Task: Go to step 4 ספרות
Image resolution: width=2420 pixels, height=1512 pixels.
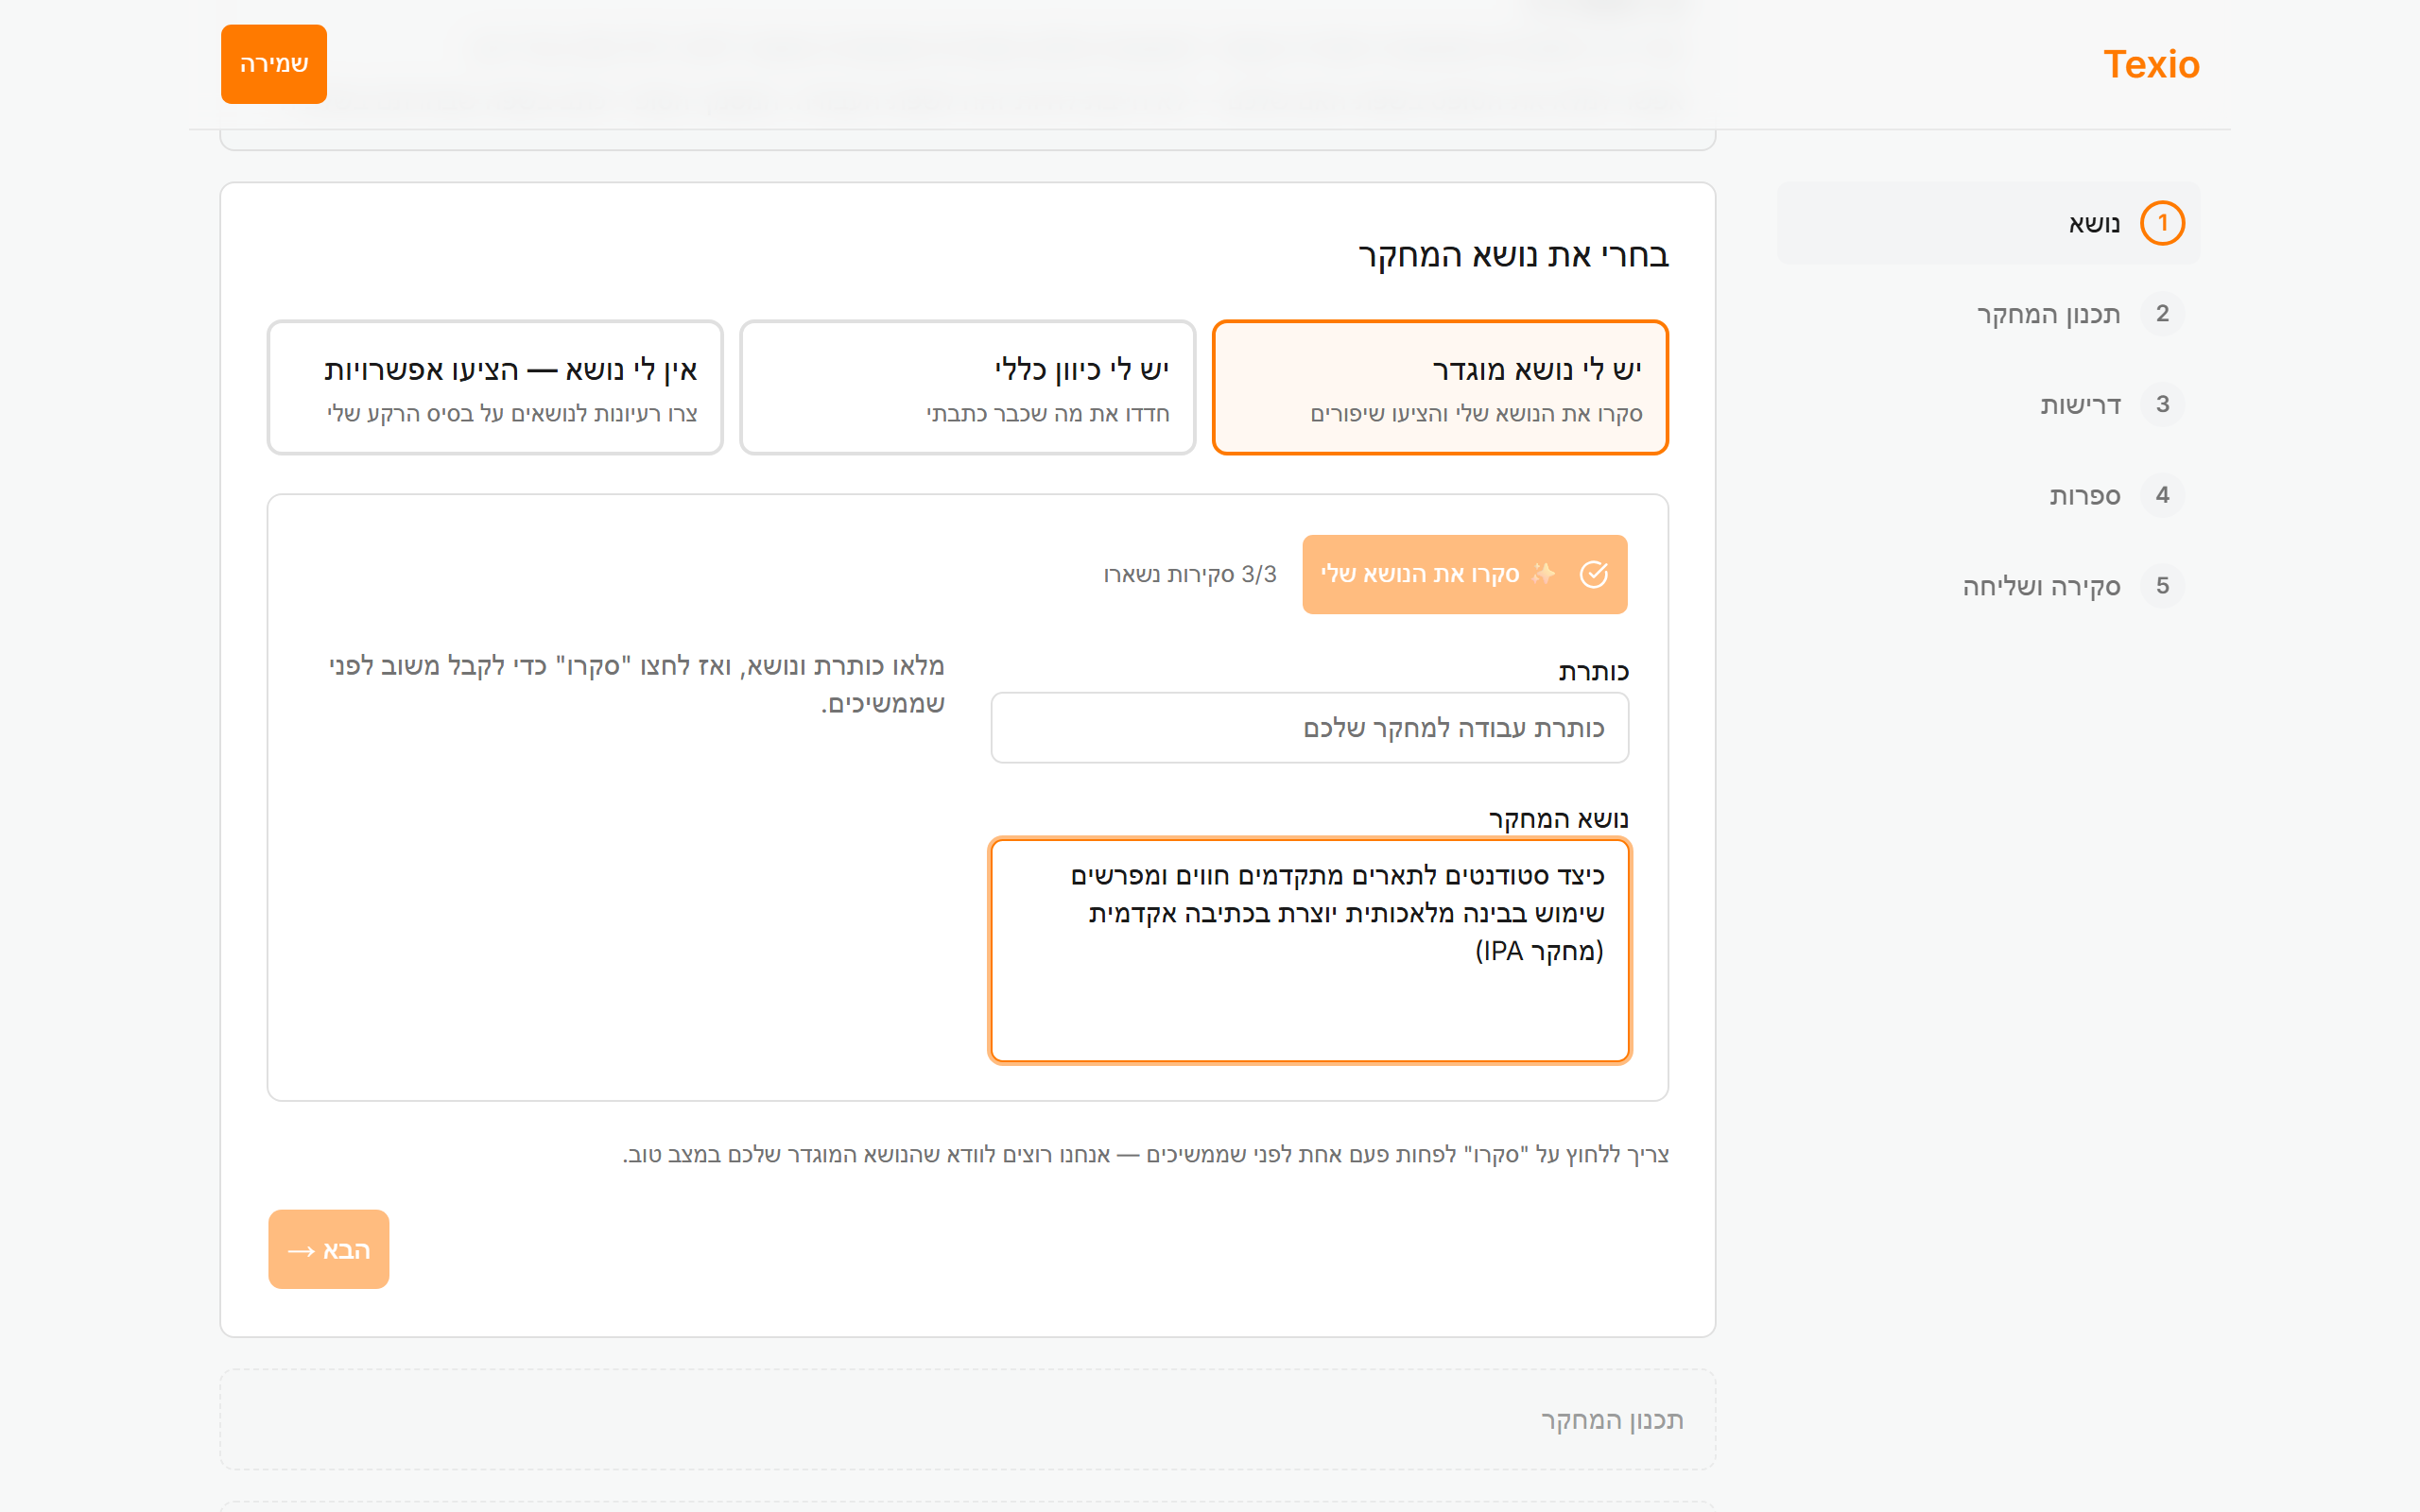Action: 1988,495
